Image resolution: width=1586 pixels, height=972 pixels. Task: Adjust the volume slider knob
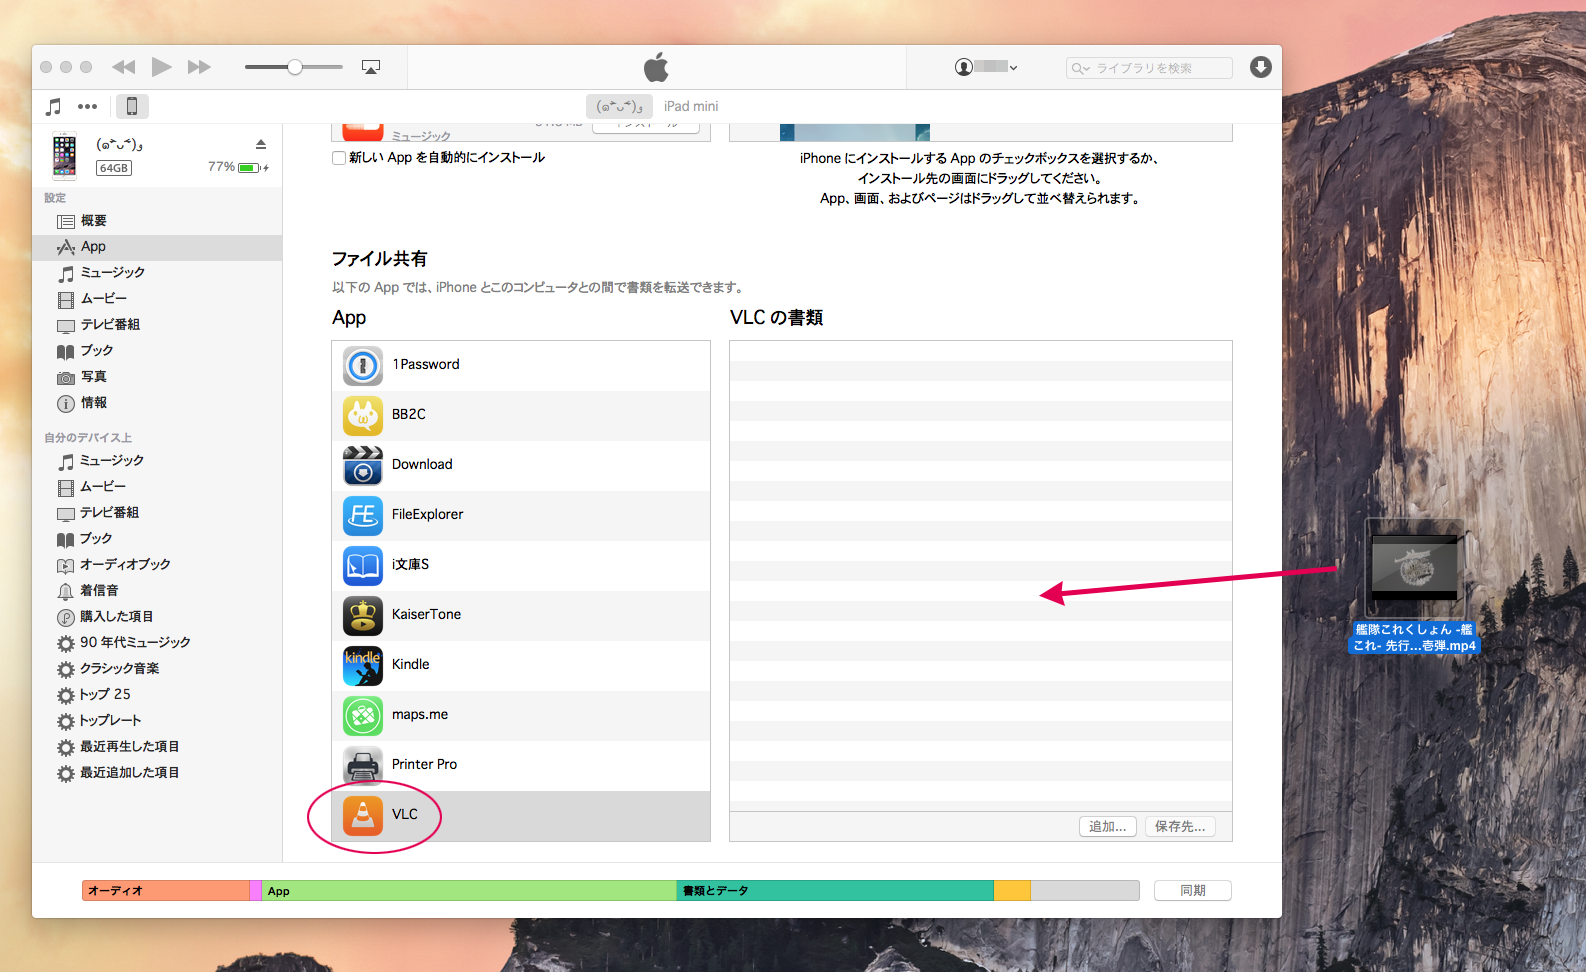pos(295,67)
